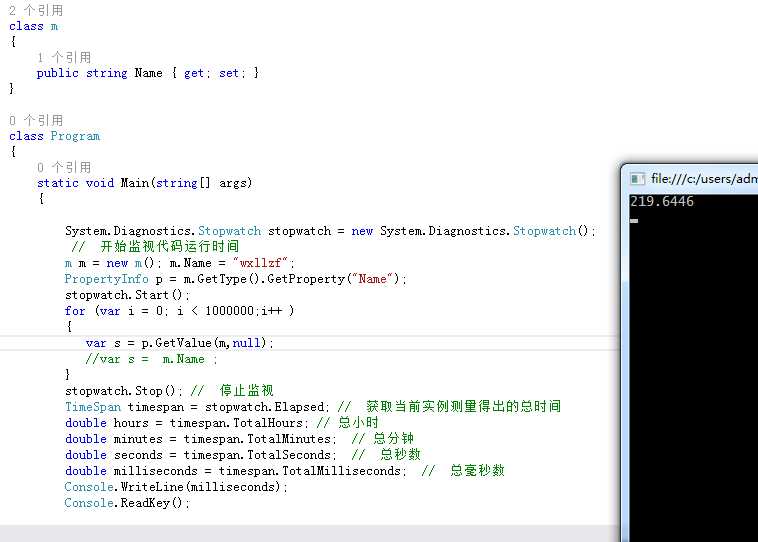Click the 'Name' property identifier in class m

[148, 73]
